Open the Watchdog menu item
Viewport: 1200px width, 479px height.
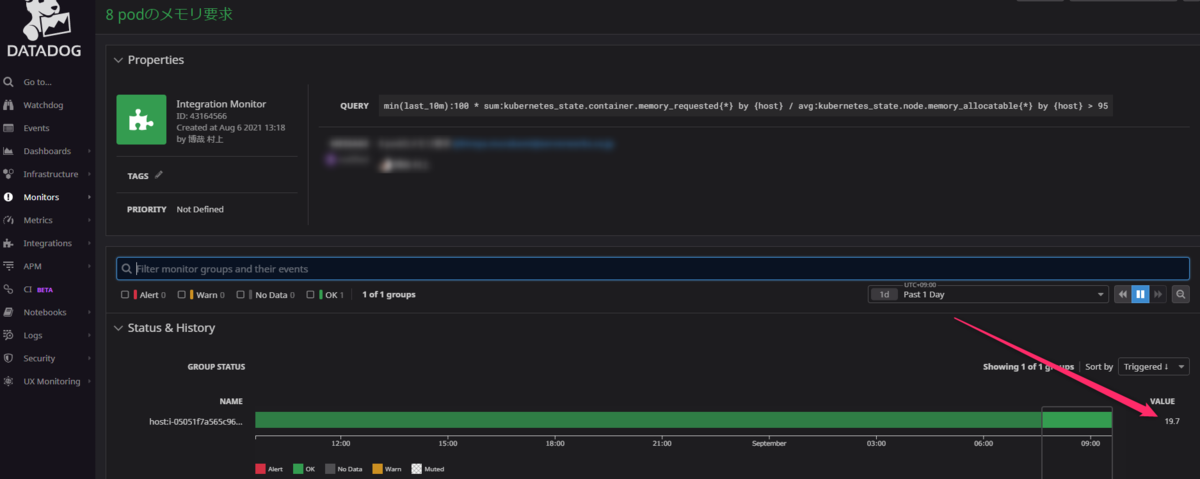43,105
